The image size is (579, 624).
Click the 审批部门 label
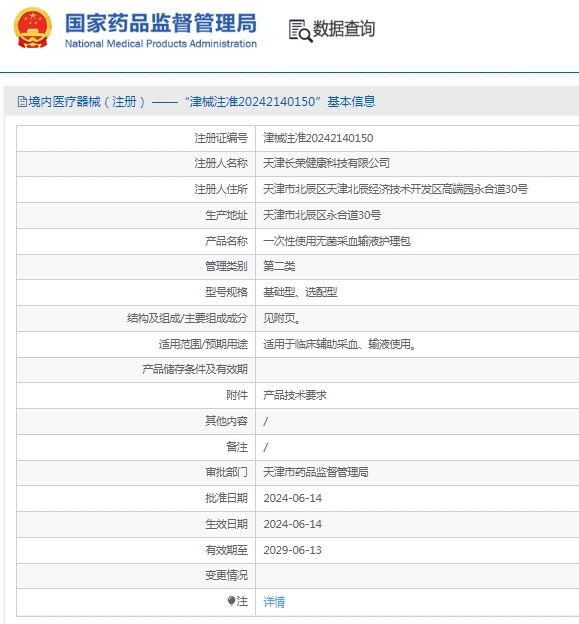coord(226,472)
